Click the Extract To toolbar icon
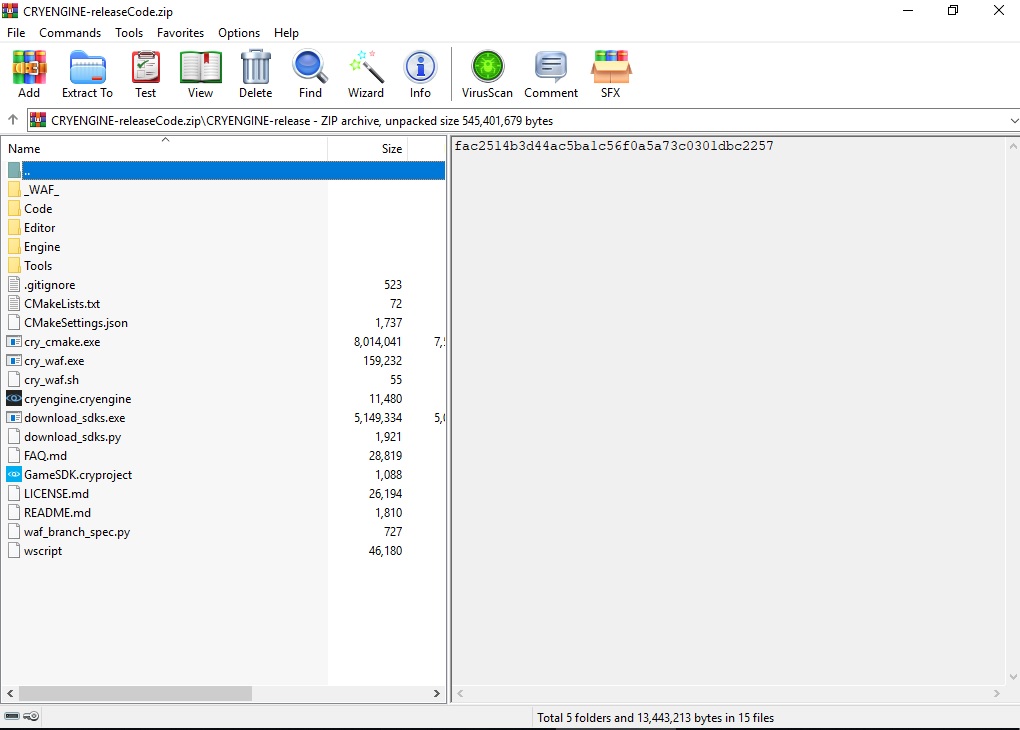This screenshot has width=1020, height=730. [87, 68]
